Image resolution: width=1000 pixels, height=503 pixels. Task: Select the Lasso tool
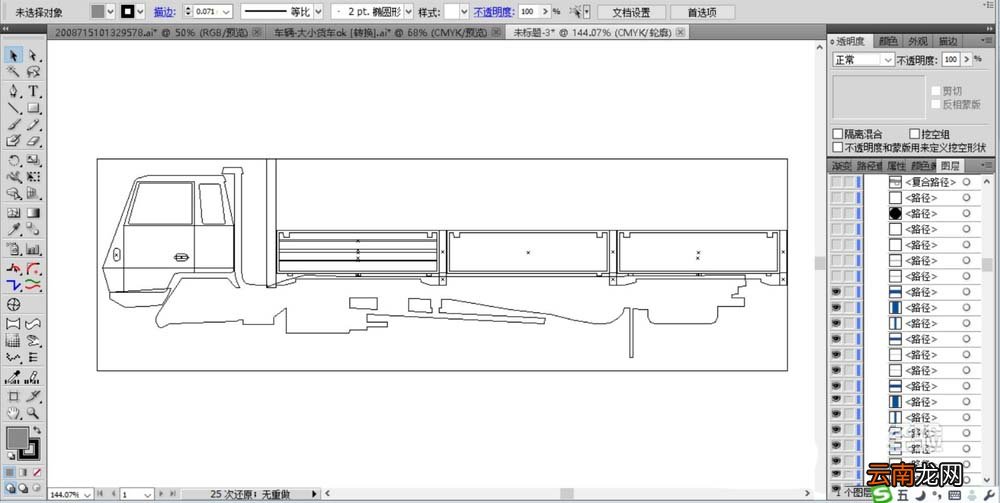(33, 71)
